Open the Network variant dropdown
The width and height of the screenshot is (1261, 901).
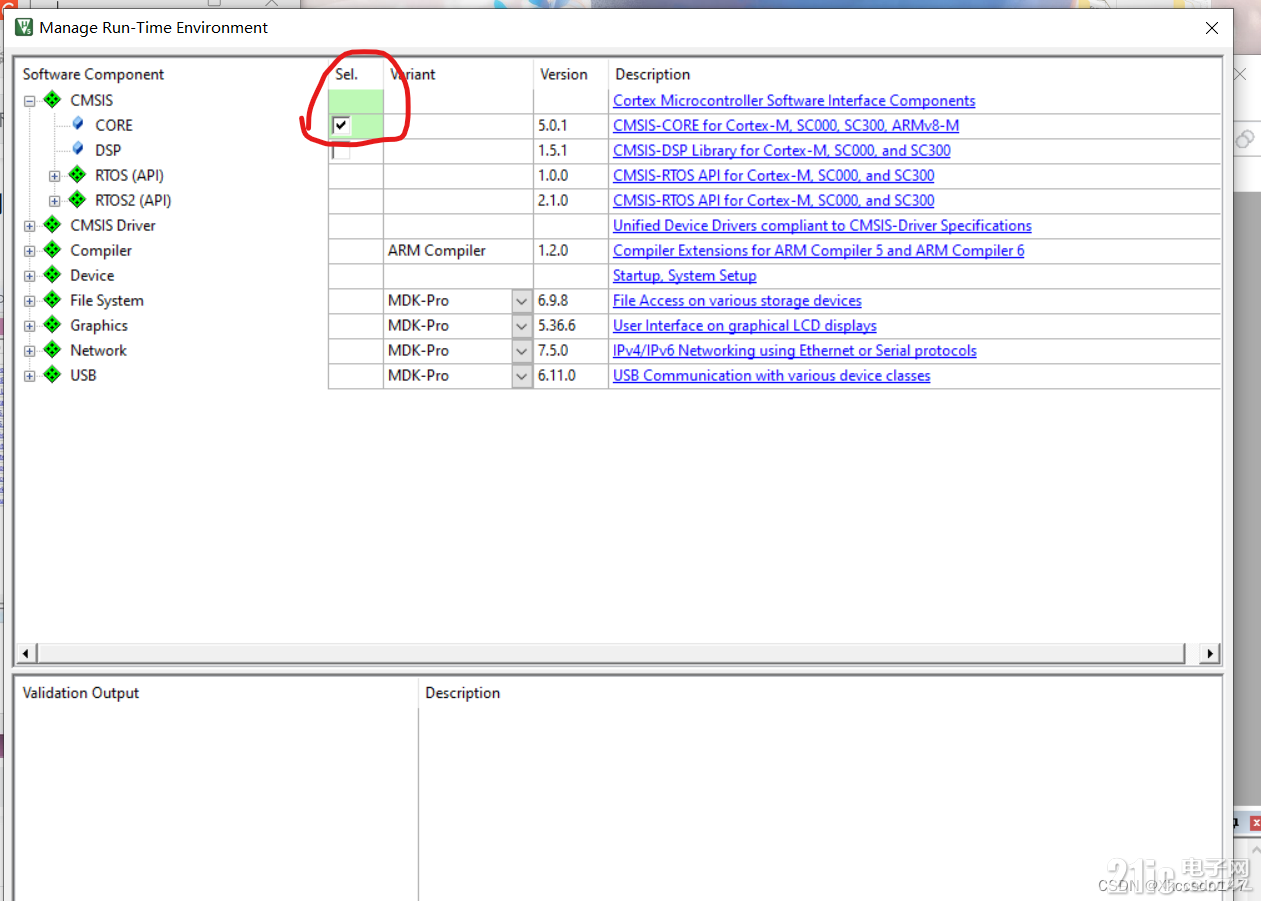coord(521,351)
